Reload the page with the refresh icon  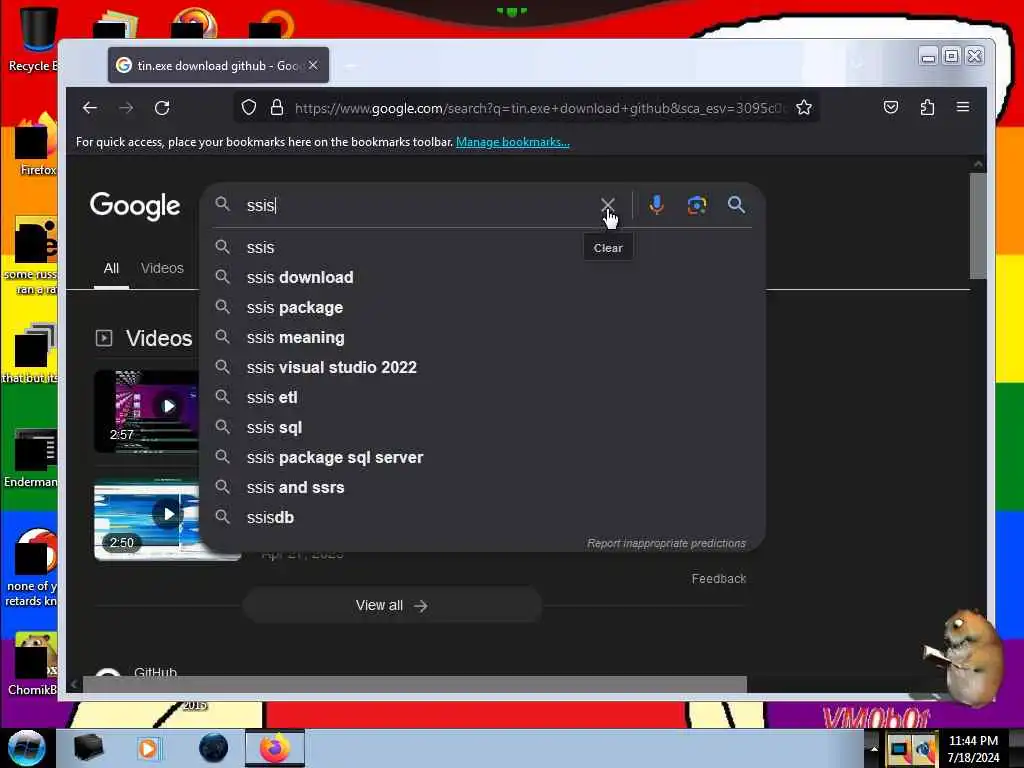[x=162, y=108]
